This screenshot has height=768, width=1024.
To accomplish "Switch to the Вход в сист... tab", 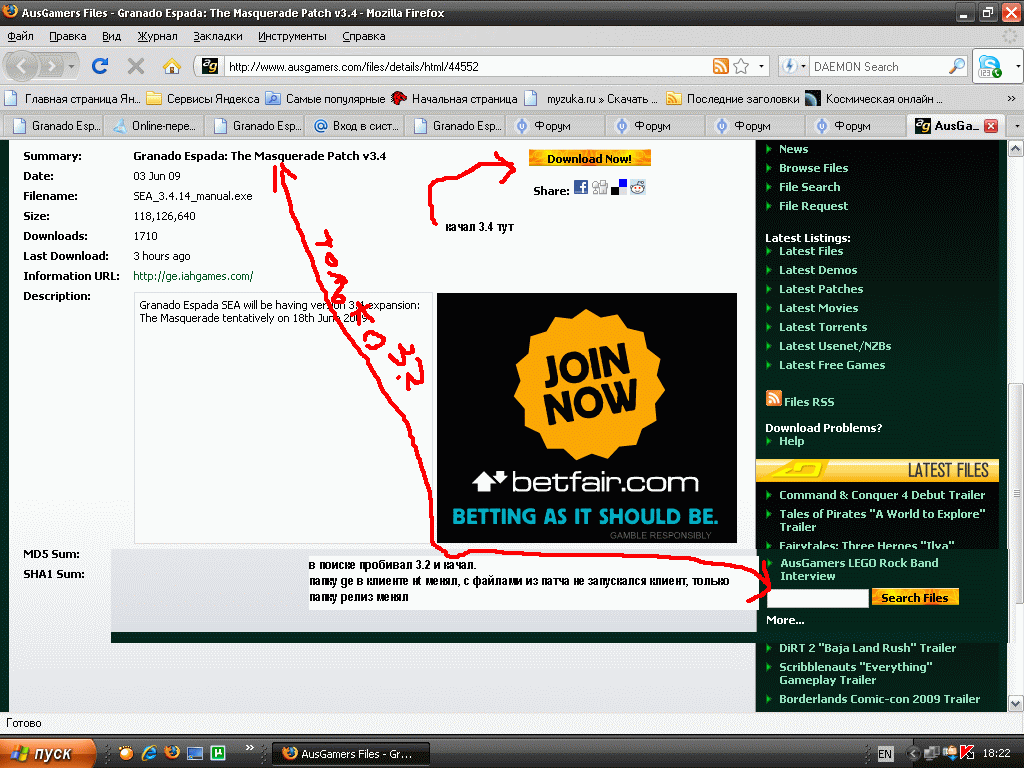I will 356,126.
